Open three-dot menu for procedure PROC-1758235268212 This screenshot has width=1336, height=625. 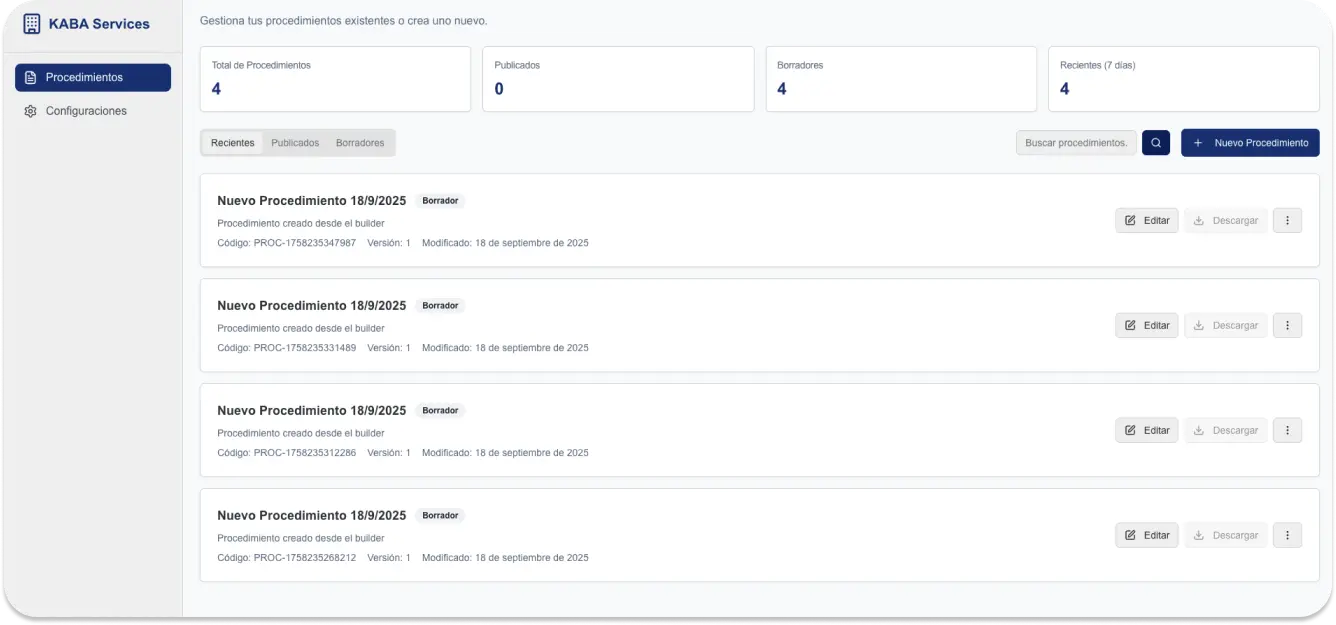tap(1287, 535)
